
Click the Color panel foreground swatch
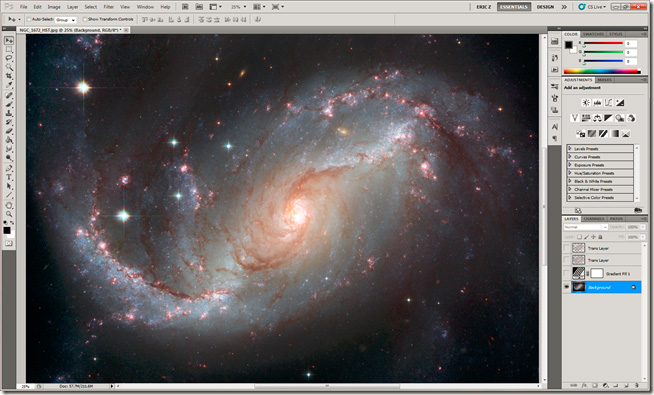pos(569,45)
